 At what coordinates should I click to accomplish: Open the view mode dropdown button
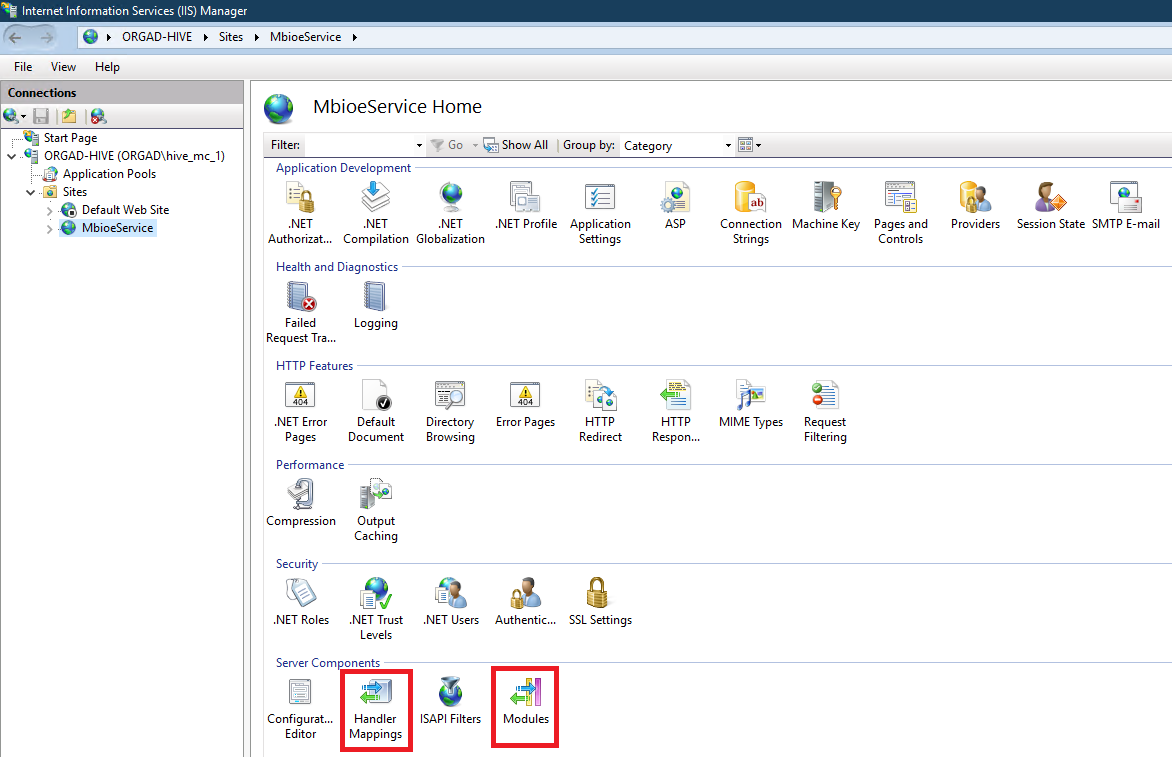click(x=750, y=145)
